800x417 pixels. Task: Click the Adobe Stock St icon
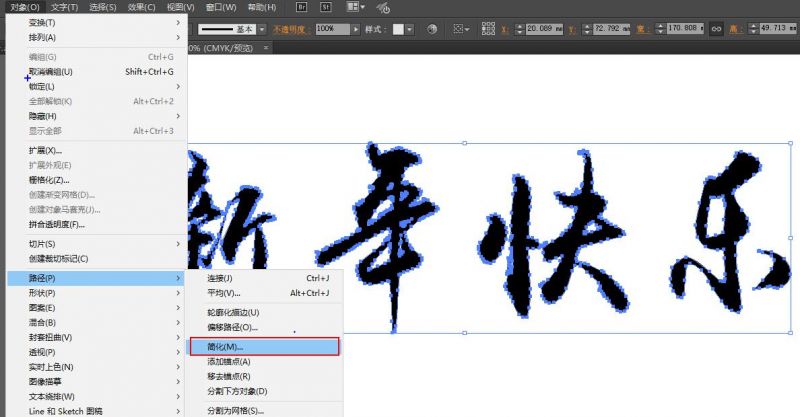pos(326,6)
